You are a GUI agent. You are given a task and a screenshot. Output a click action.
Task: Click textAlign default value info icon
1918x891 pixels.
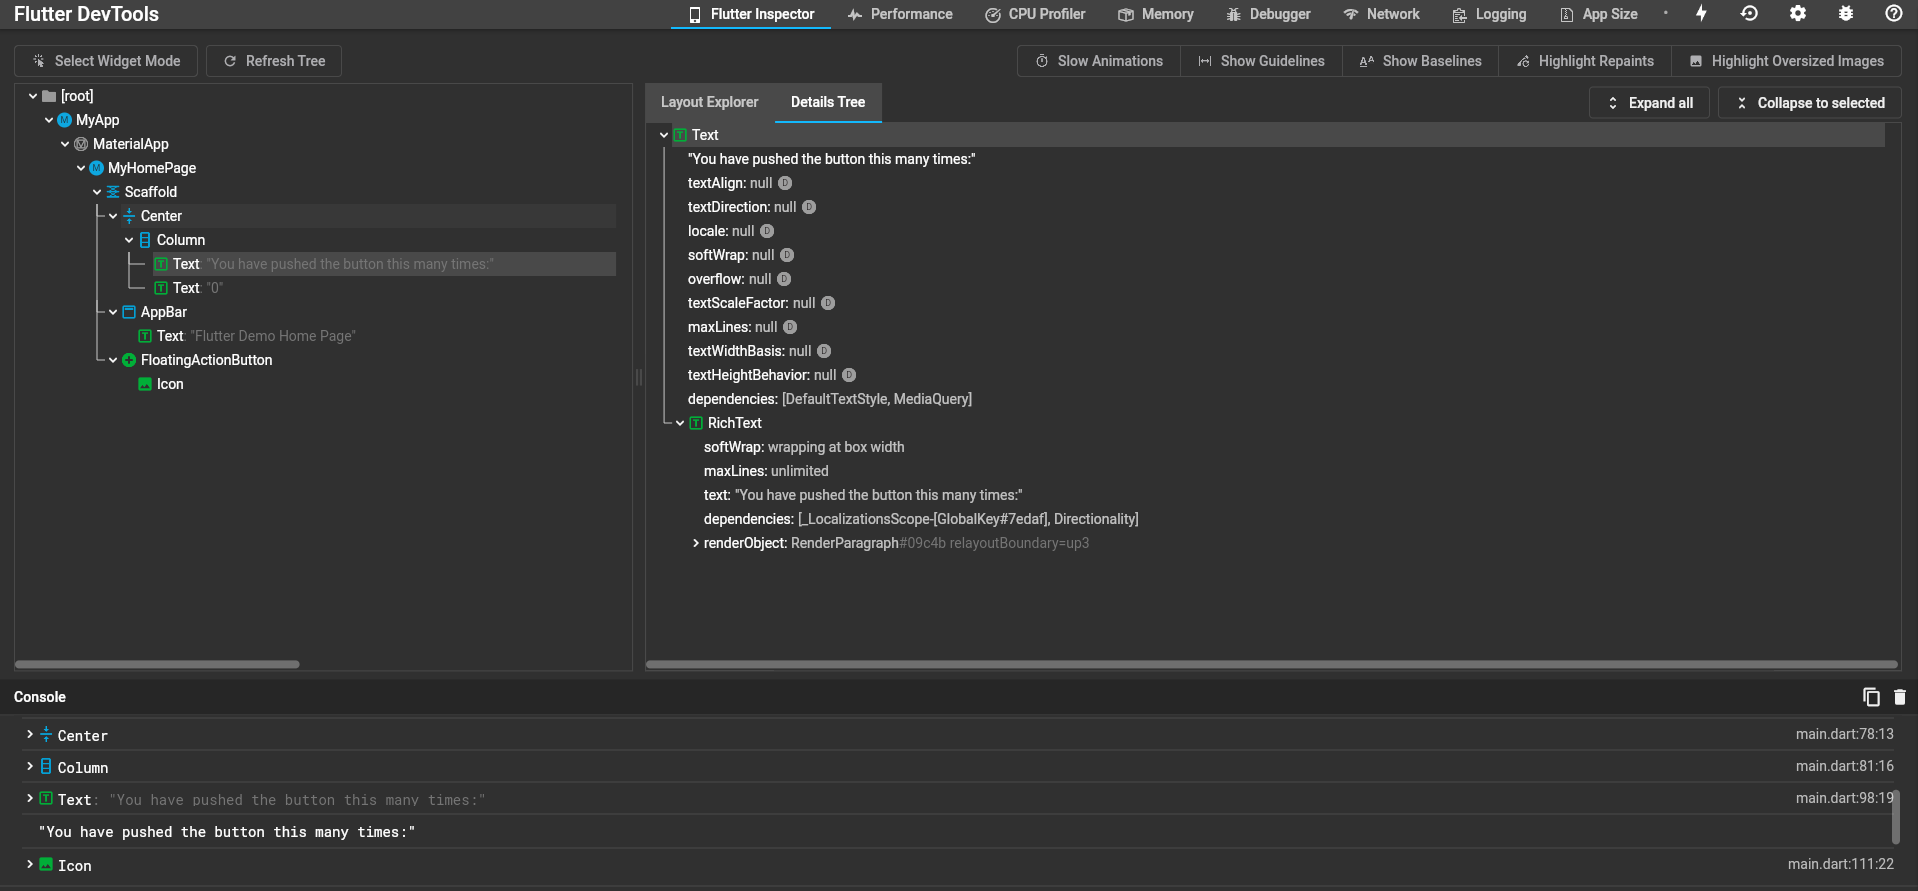tap(785, 183)
